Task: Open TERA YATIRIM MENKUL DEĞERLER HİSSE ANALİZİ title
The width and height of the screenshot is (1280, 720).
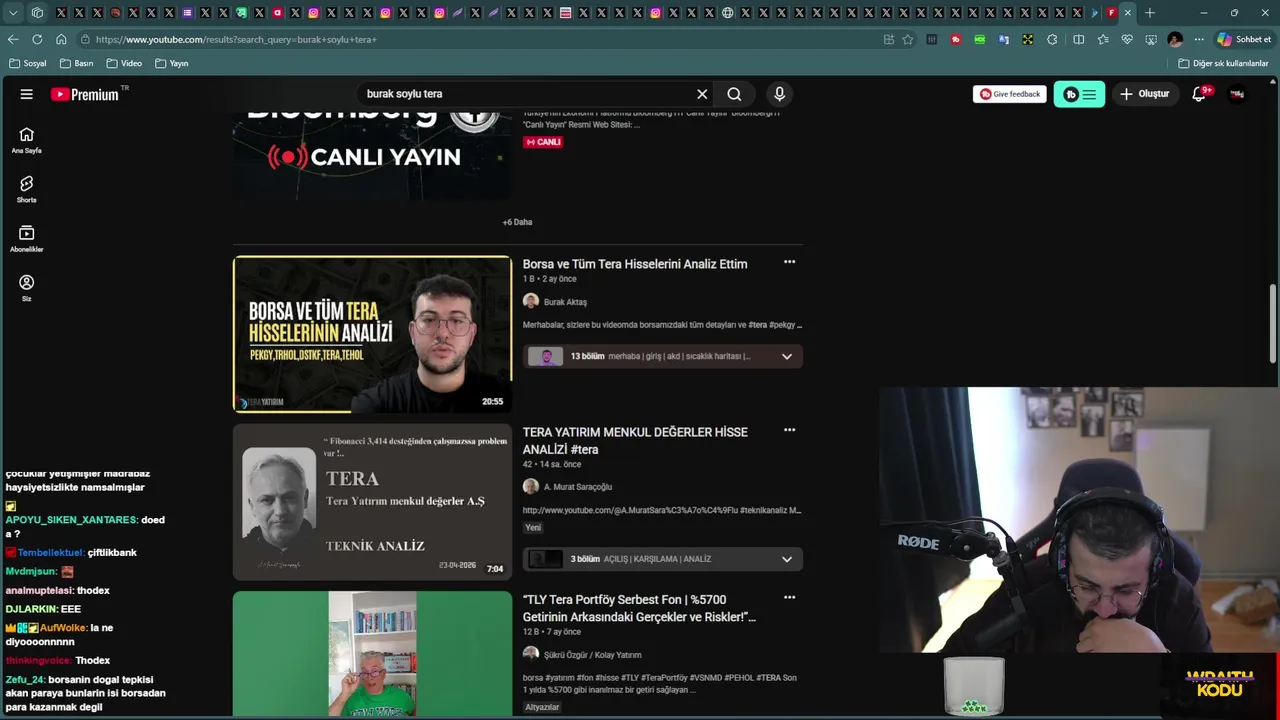Action: pyautogui.click(x=635, y=441)
